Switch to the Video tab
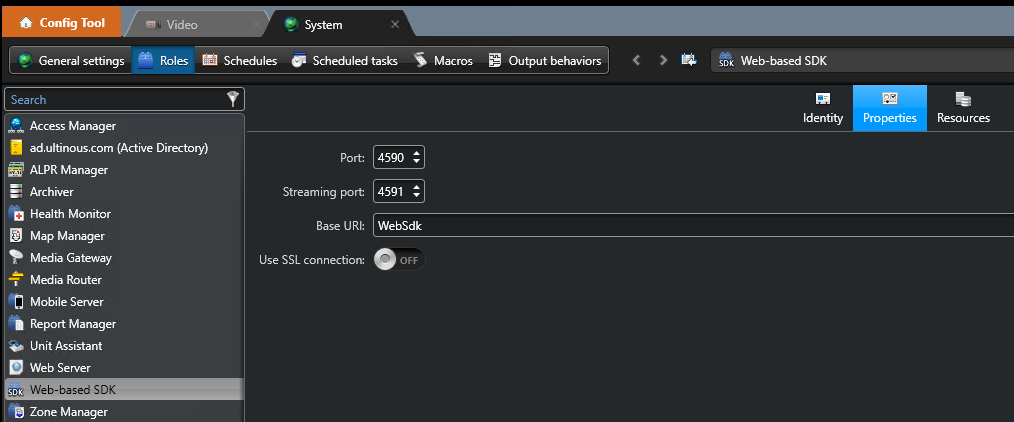1014x422 pixels. pos(182,24)
